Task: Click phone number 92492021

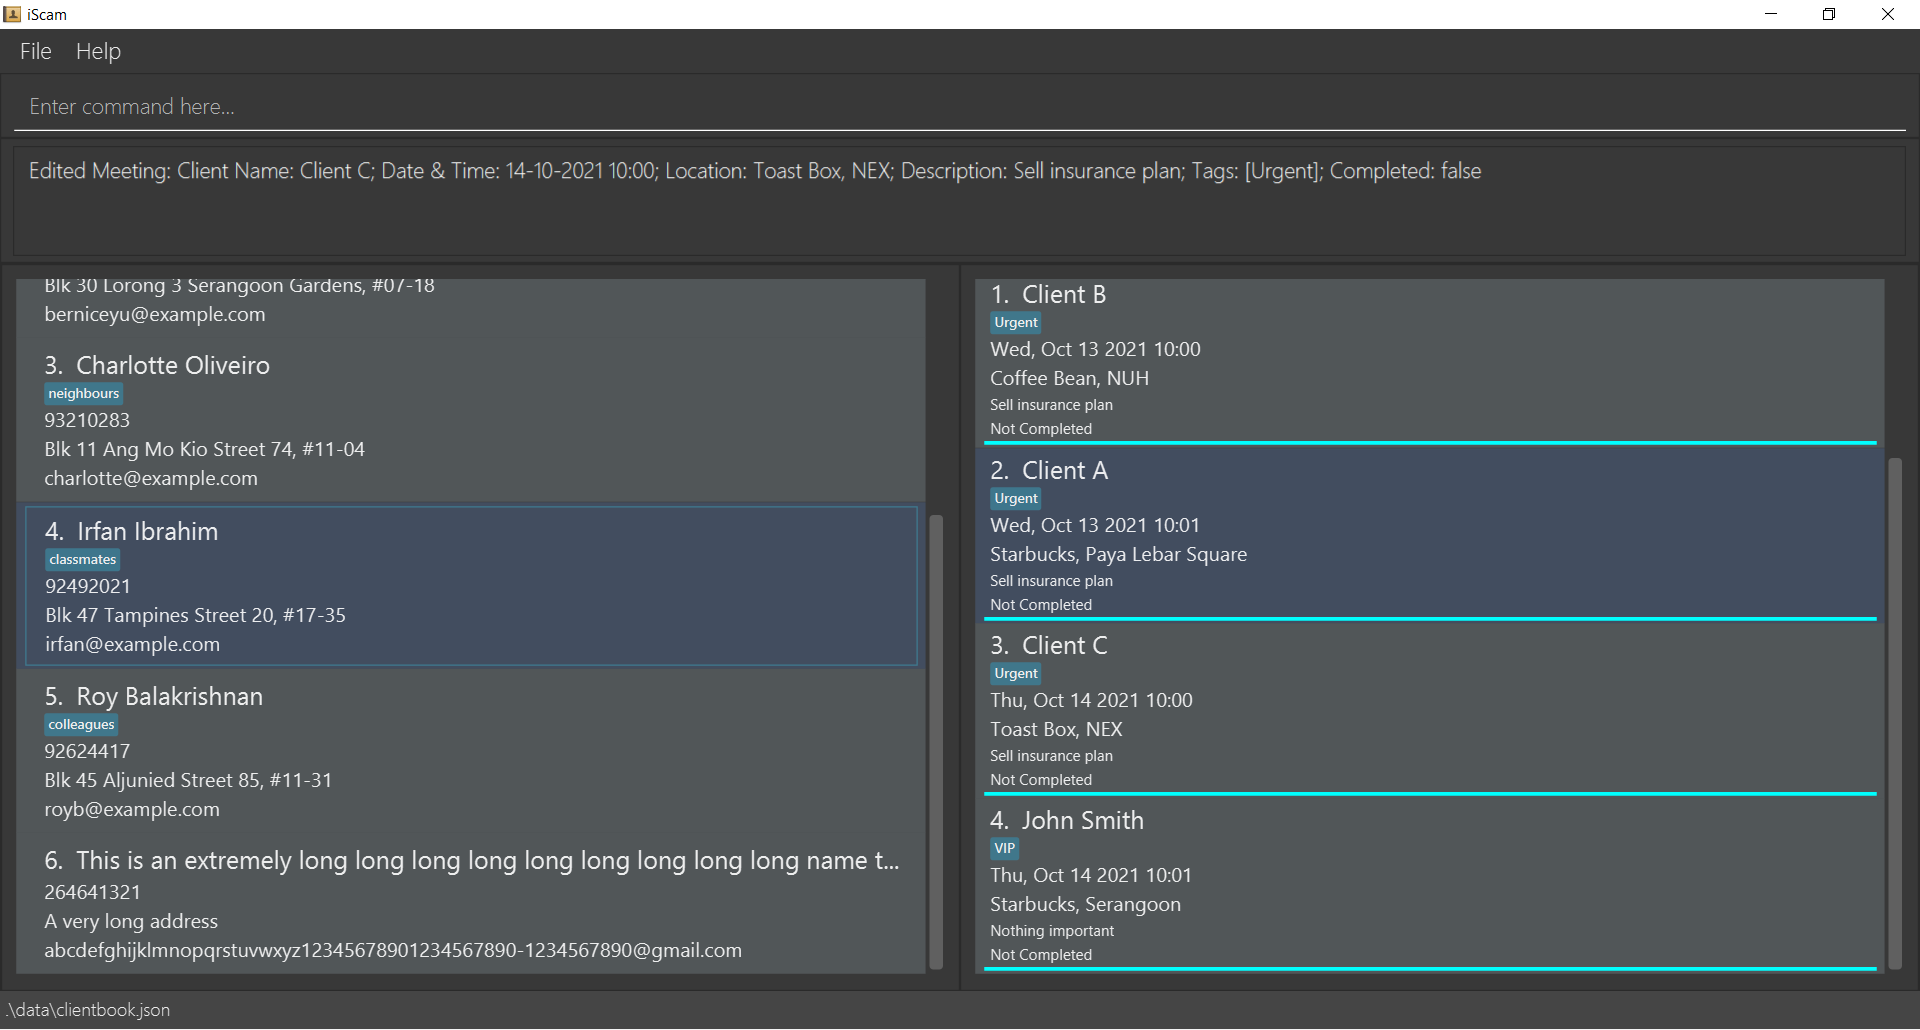Action: point(88,586)
